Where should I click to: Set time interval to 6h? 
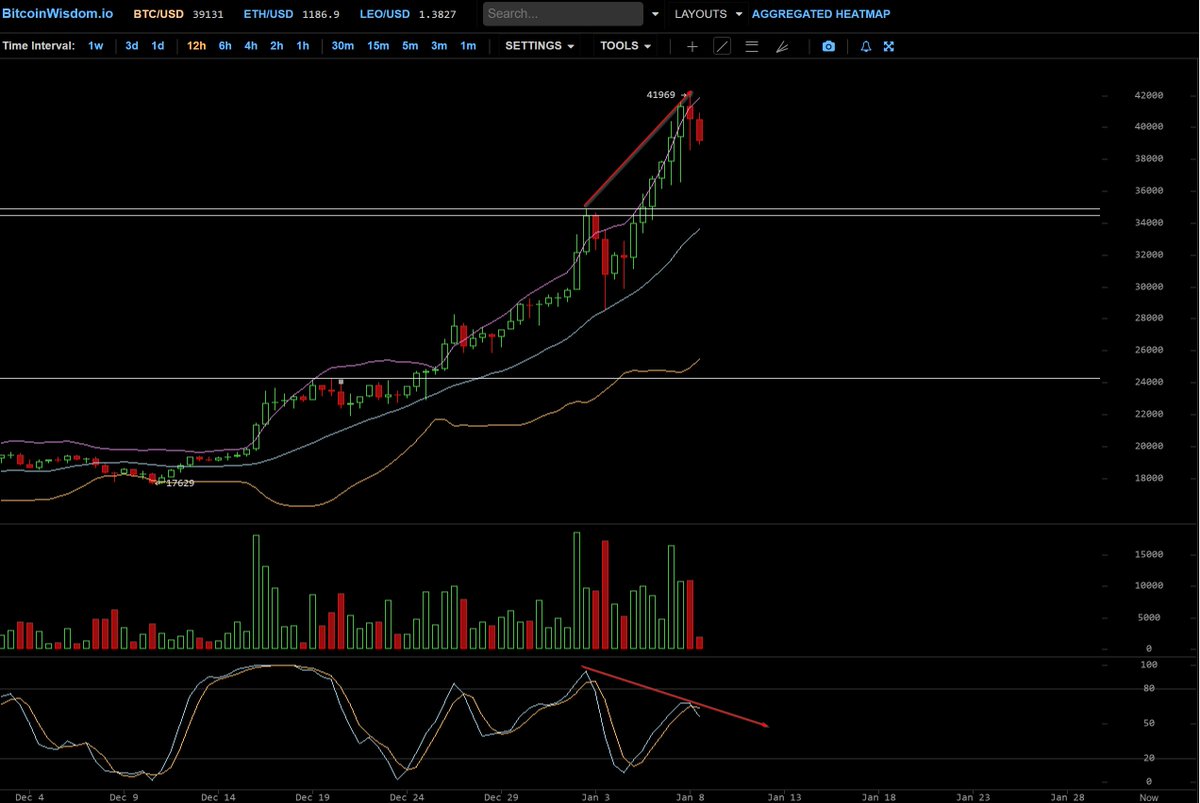pyautogui.click(x=225, y=46)
